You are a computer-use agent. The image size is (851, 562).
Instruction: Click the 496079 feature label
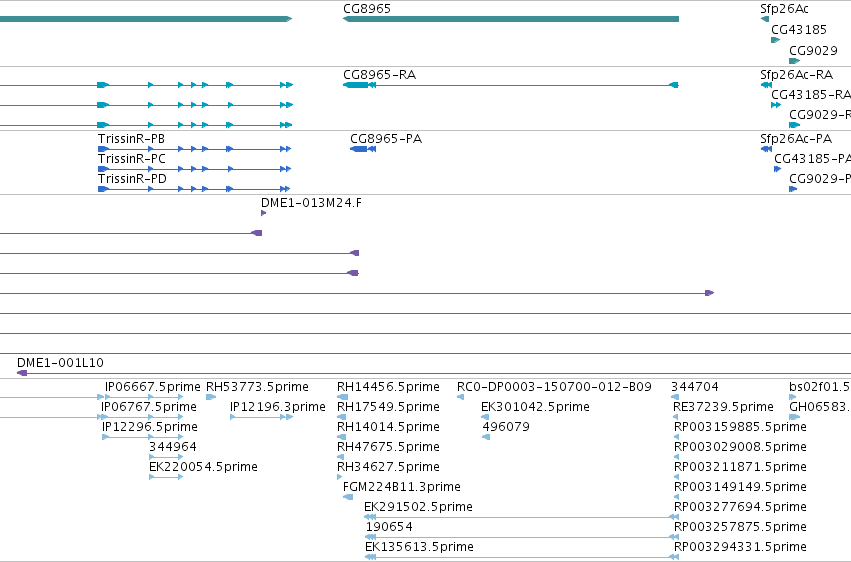coord(506,427)
